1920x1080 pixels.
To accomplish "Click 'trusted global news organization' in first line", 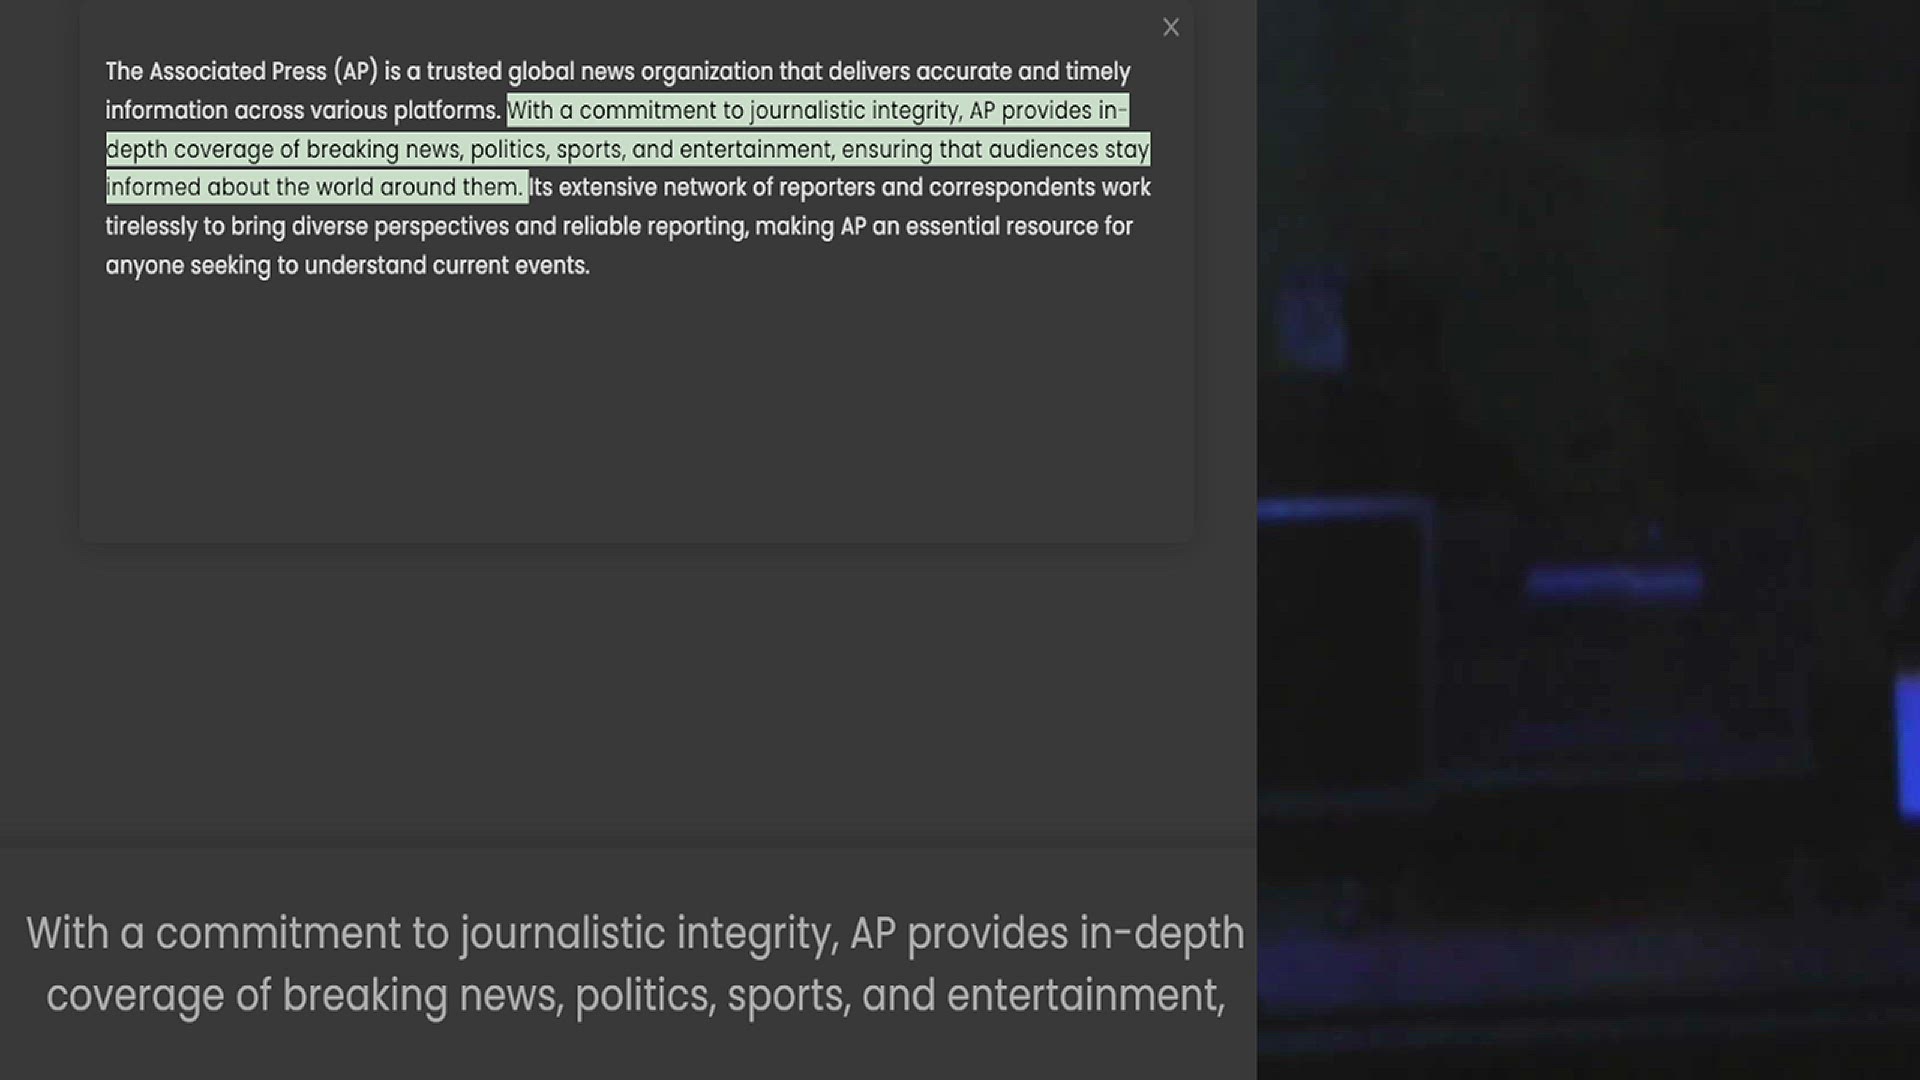I will pyautogui.click(x=600, y=72).
